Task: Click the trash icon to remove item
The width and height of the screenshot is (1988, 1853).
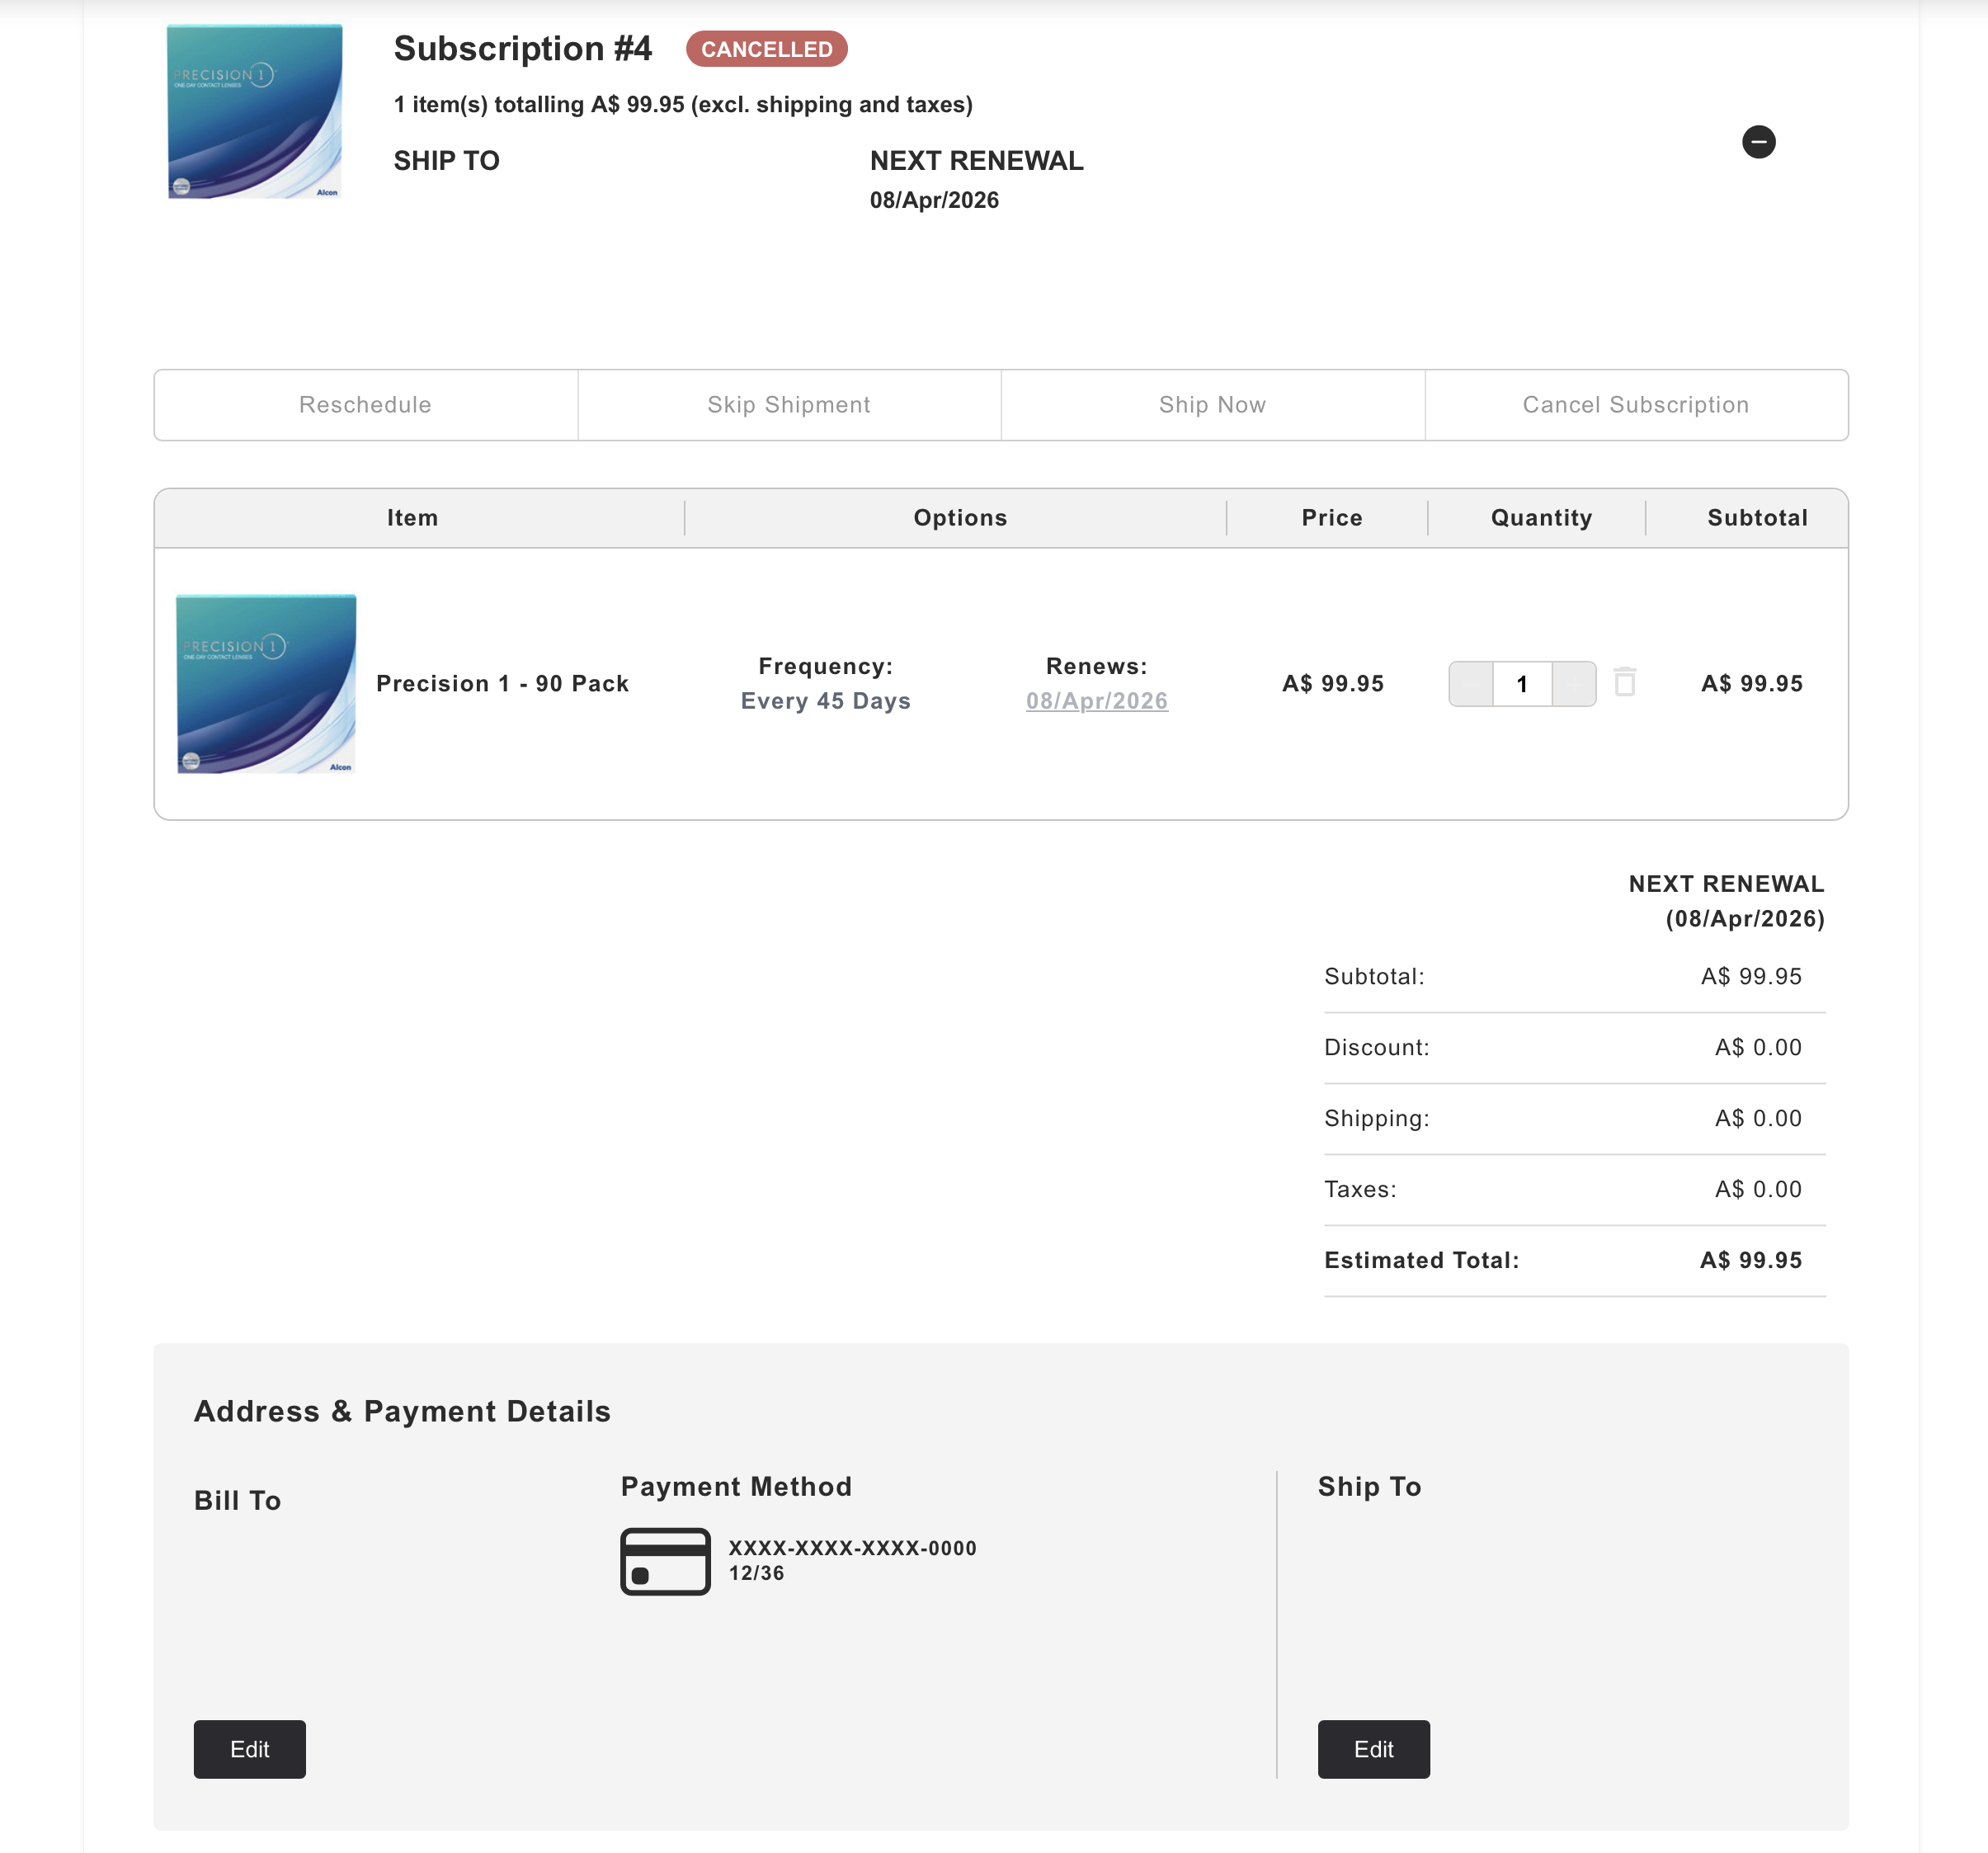Action: (1625, 682)
